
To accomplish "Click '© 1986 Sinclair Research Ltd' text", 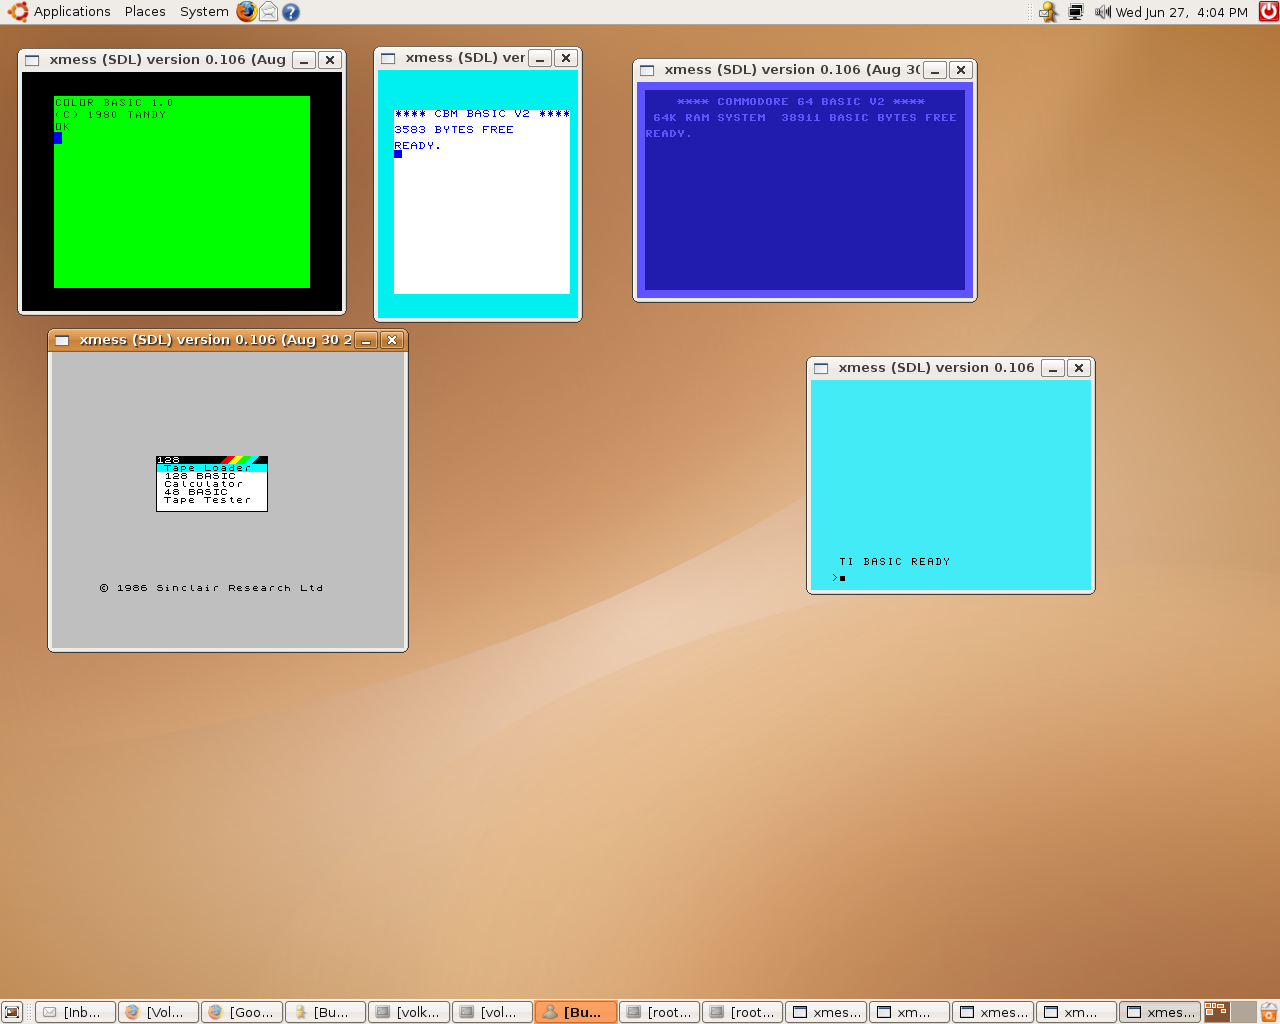I will (x=212, y=588).
